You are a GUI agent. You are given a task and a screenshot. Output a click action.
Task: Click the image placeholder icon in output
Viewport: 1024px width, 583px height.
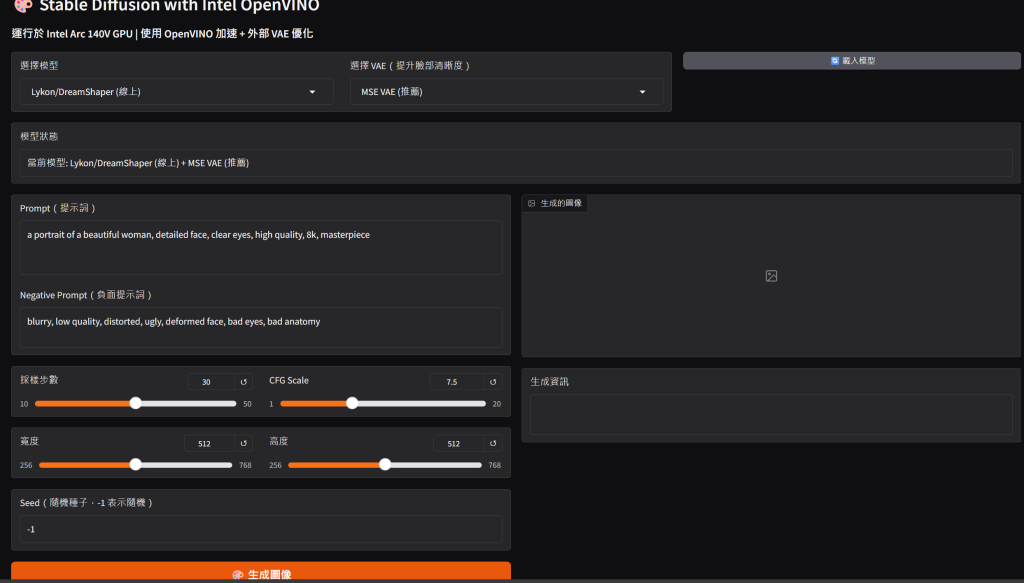coord(771,276)
